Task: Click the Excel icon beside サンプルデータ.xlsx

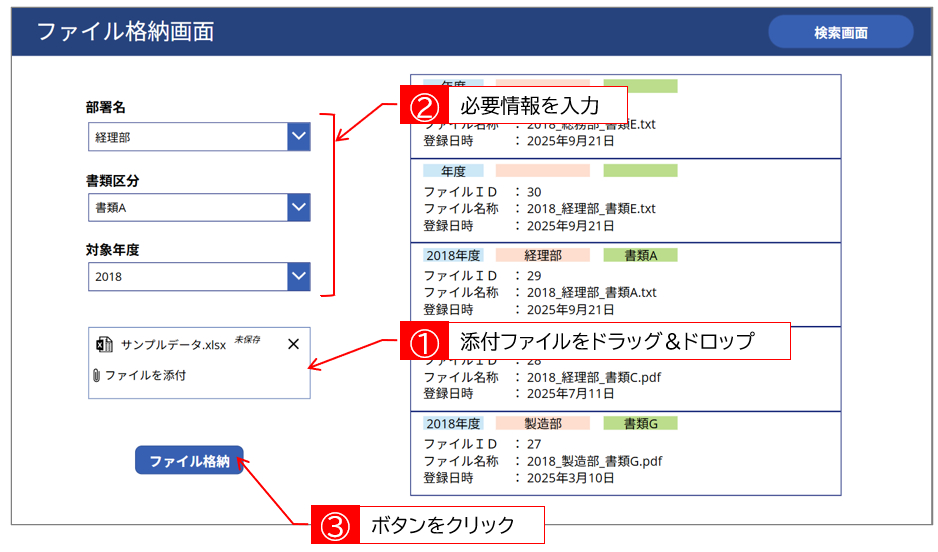Action: coord(104,344)
